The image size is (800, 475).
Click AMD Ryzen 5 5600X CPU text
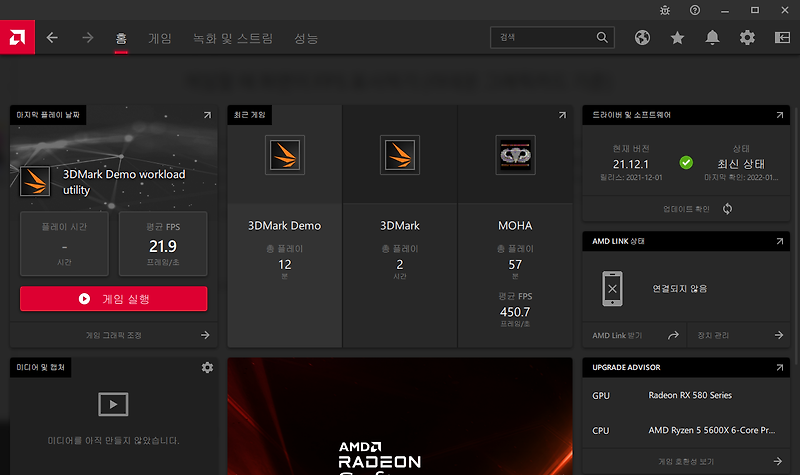(712, 430)
